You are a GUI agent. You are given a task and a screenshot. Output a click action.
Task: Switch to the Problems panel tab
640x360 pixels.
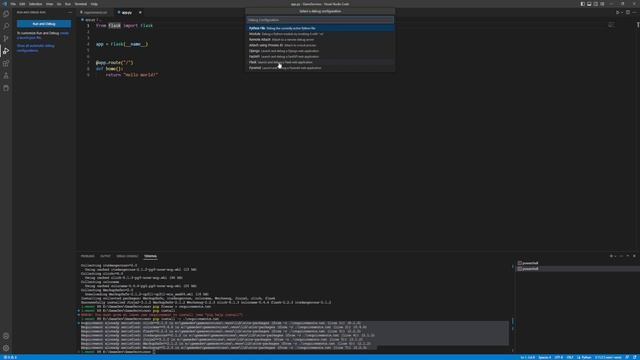pyautogui.click(x=87, y=256)
